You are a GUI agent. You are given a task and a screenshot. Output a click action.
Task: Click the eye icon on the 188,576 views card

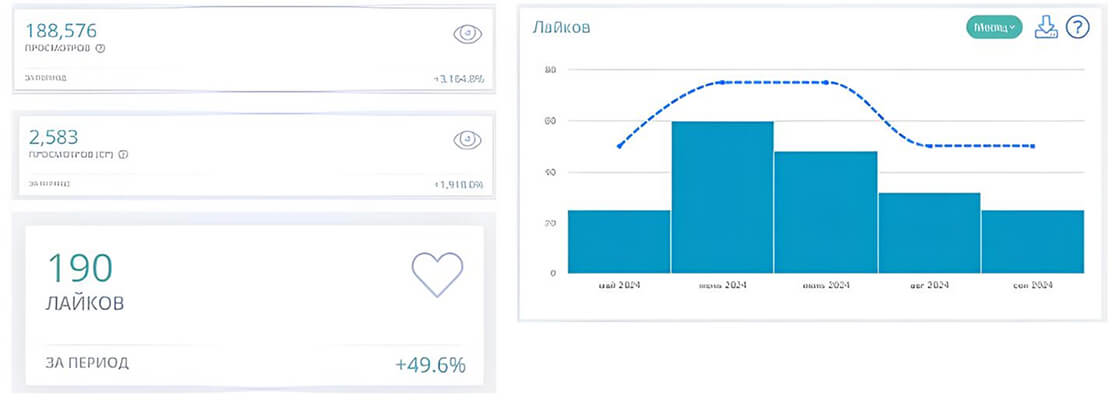467,34
